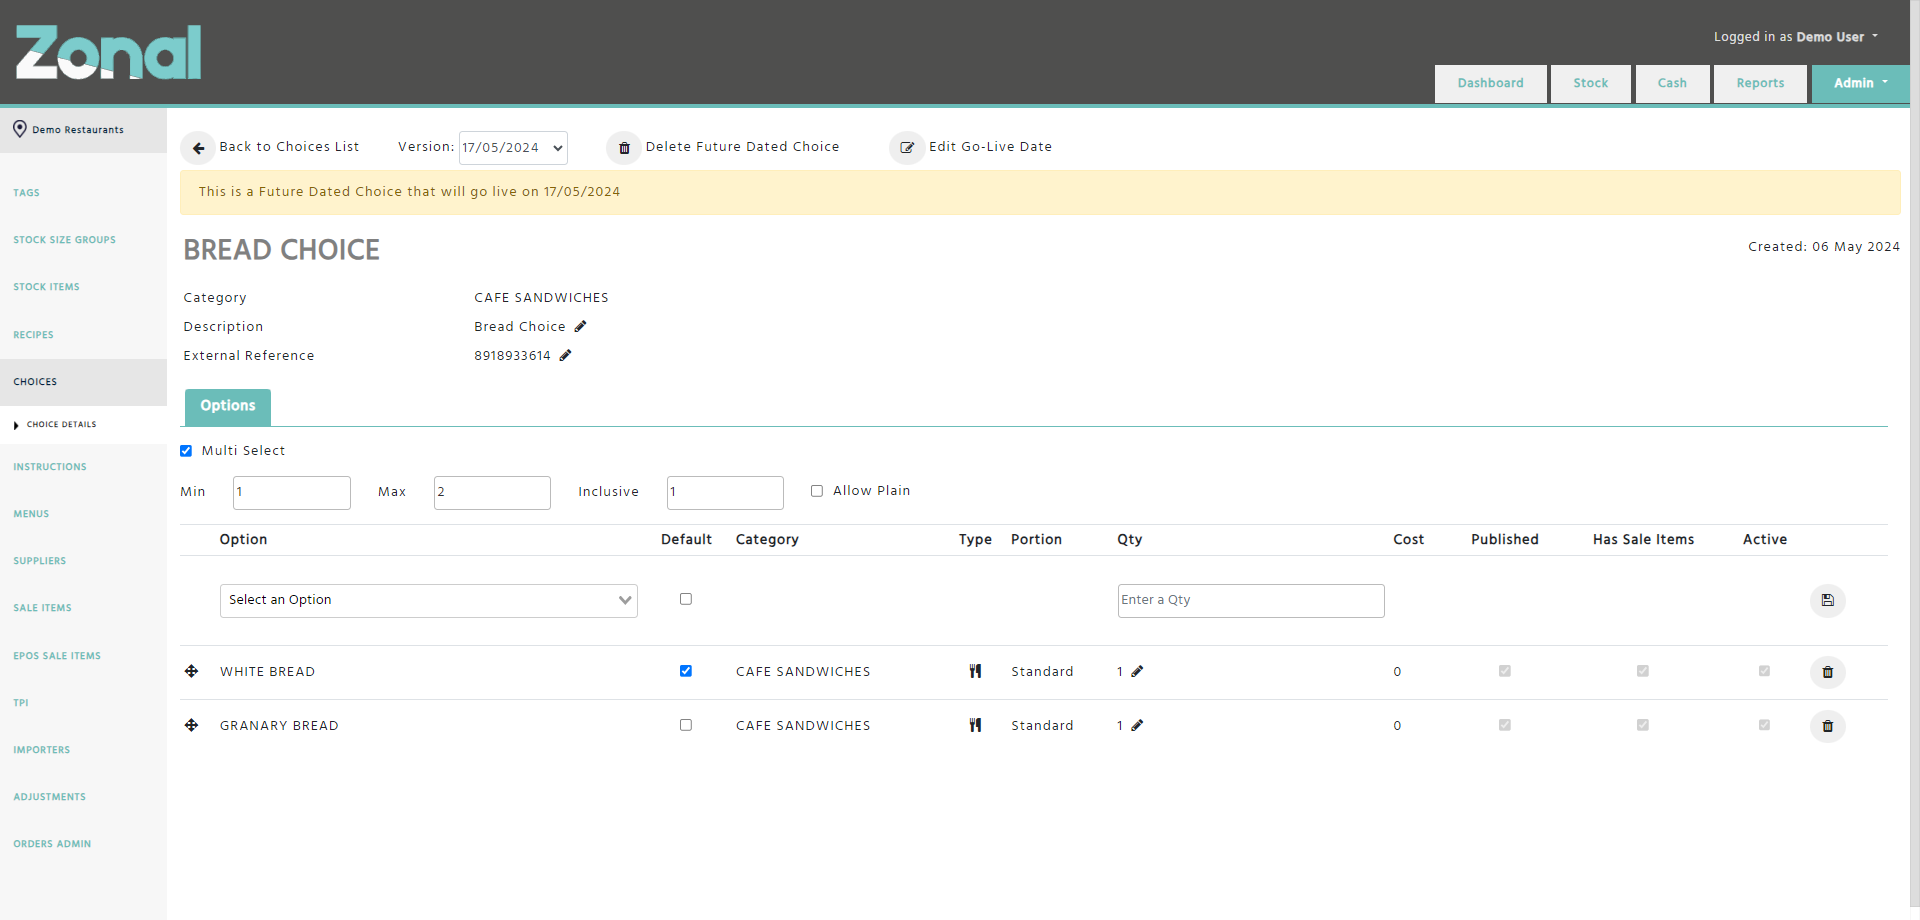
Task: Edit the External Reference 8918933614 pencil
Action: point(565,355)
